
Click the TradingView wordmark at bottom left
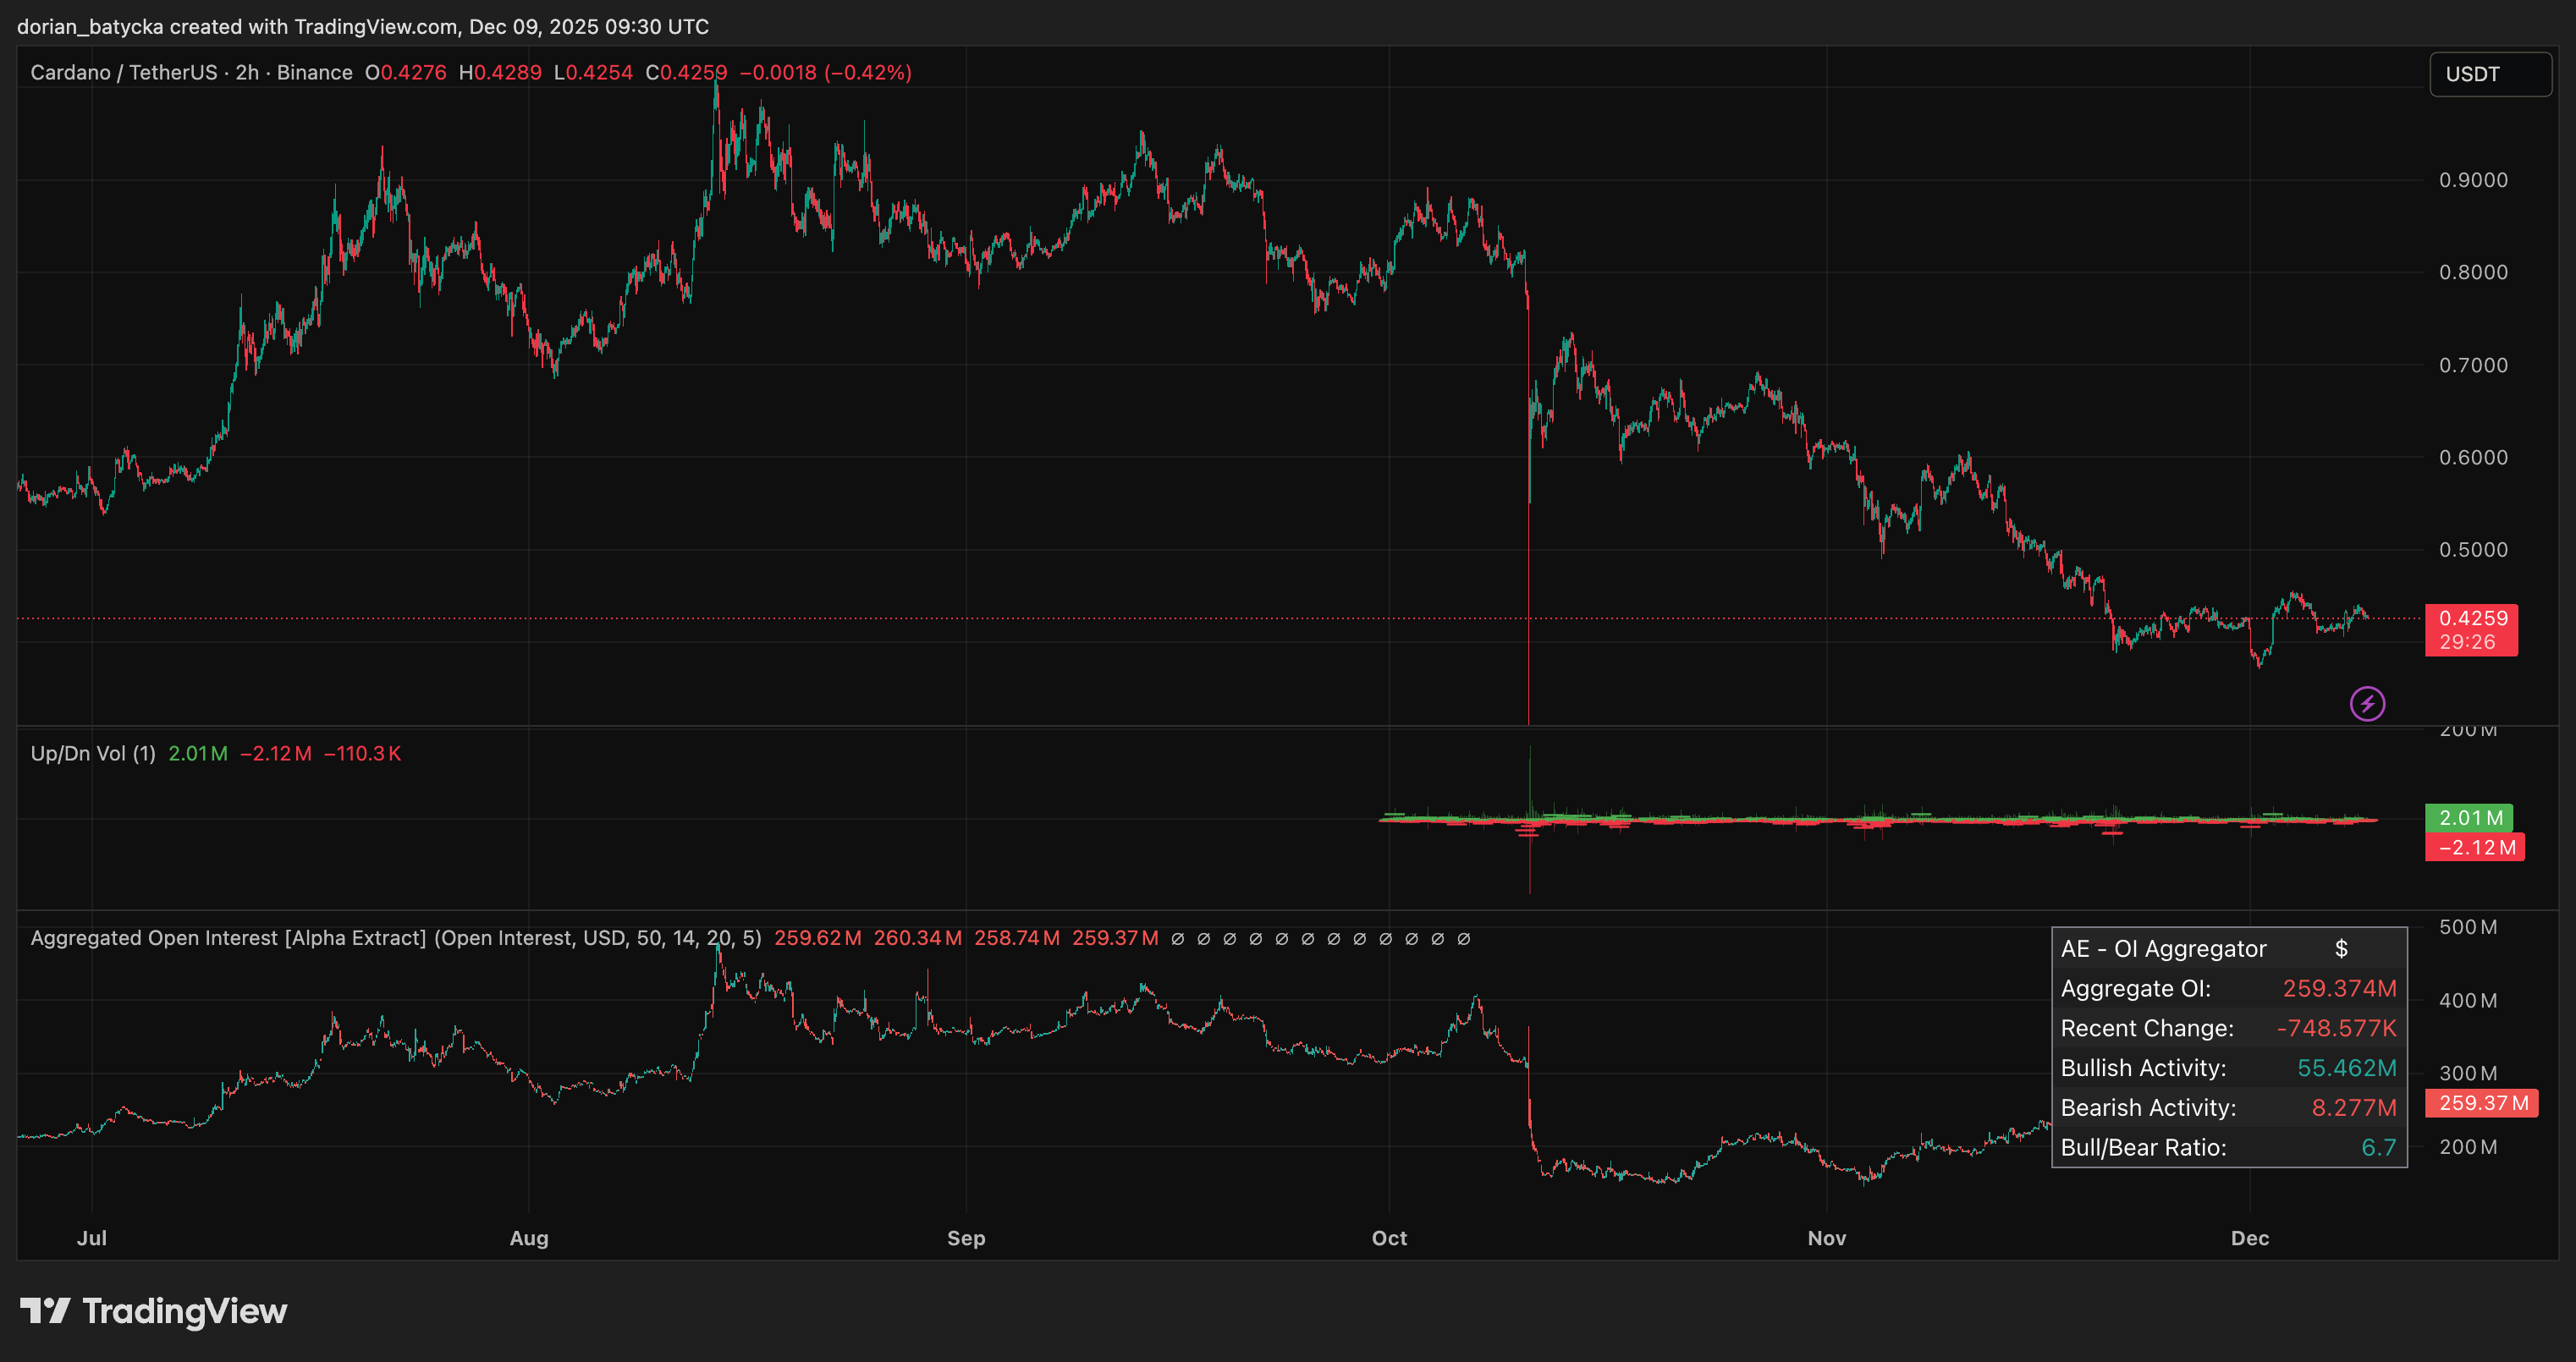[x=185, y=1311]
